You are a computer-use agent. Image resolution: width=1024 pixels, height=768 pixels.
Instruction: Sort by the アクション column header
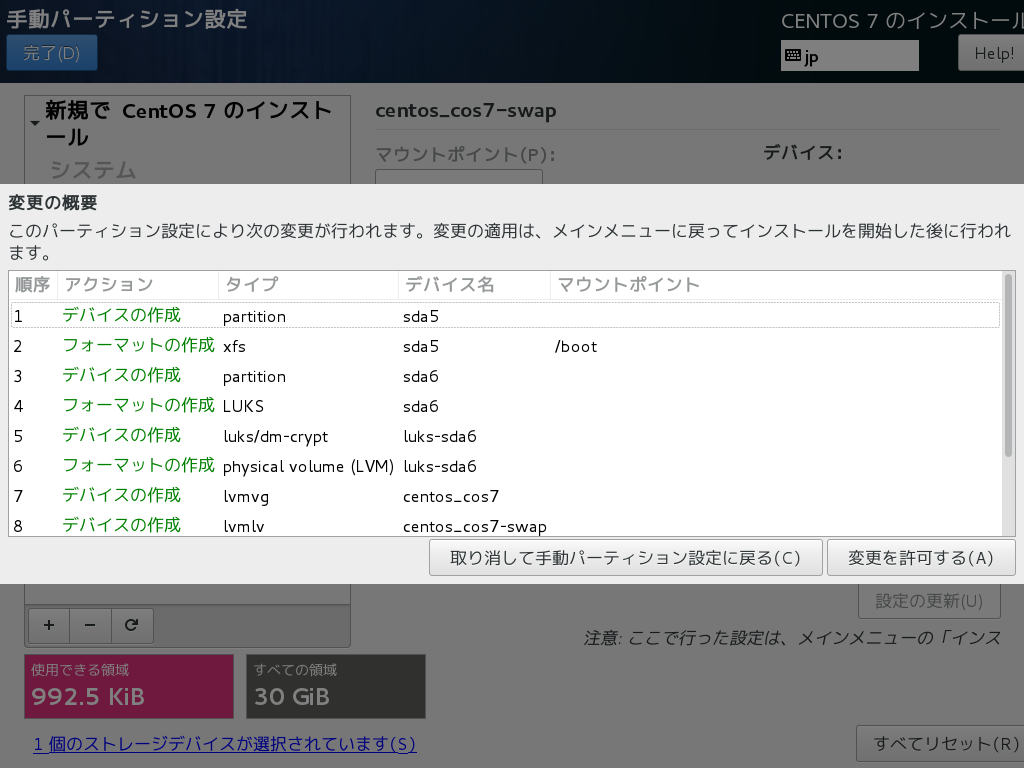coord(138,285)
